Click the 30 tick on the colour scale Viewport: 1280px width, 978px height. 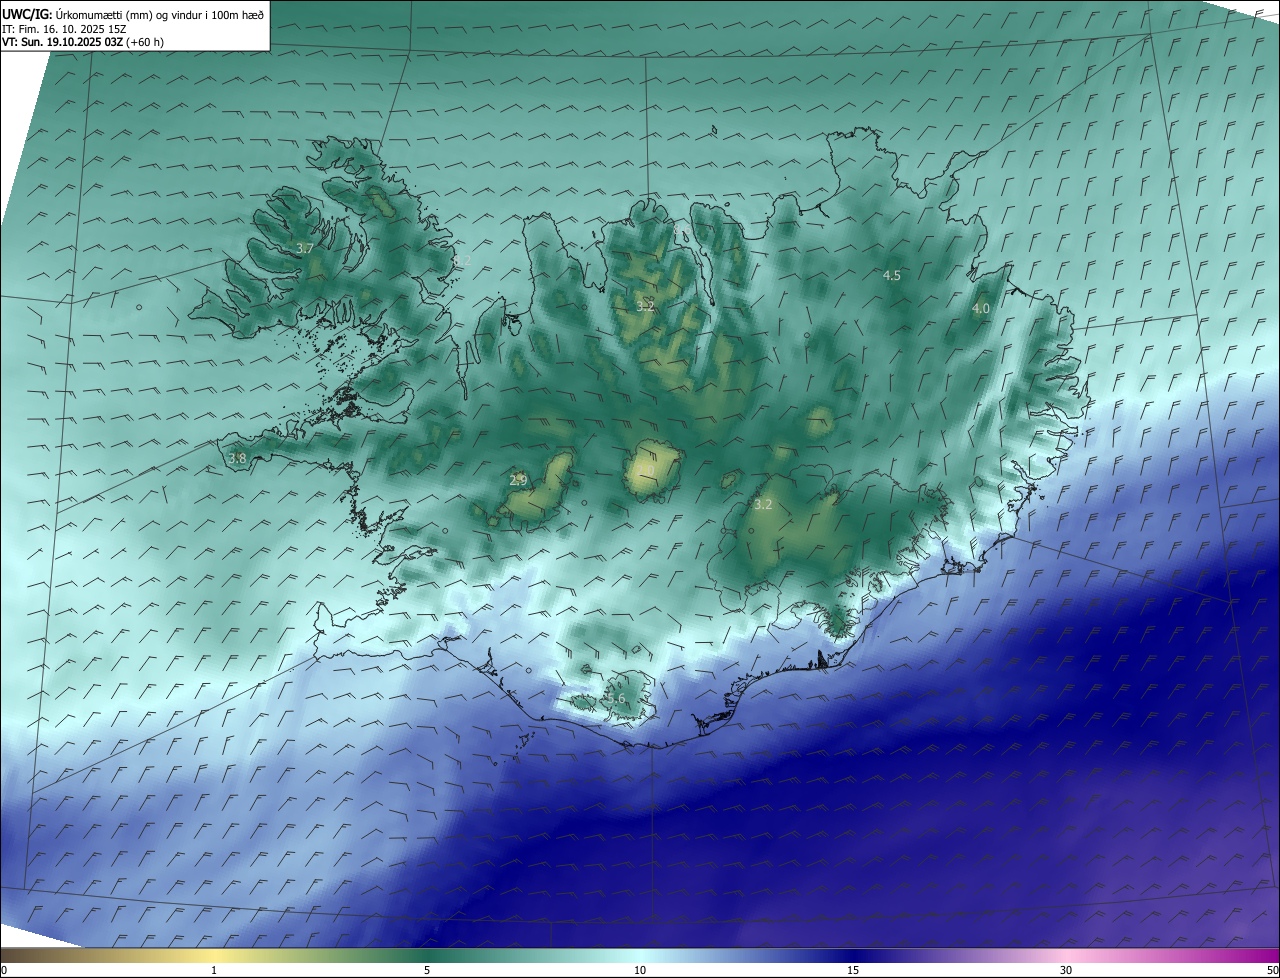[x=1066, y=970]
